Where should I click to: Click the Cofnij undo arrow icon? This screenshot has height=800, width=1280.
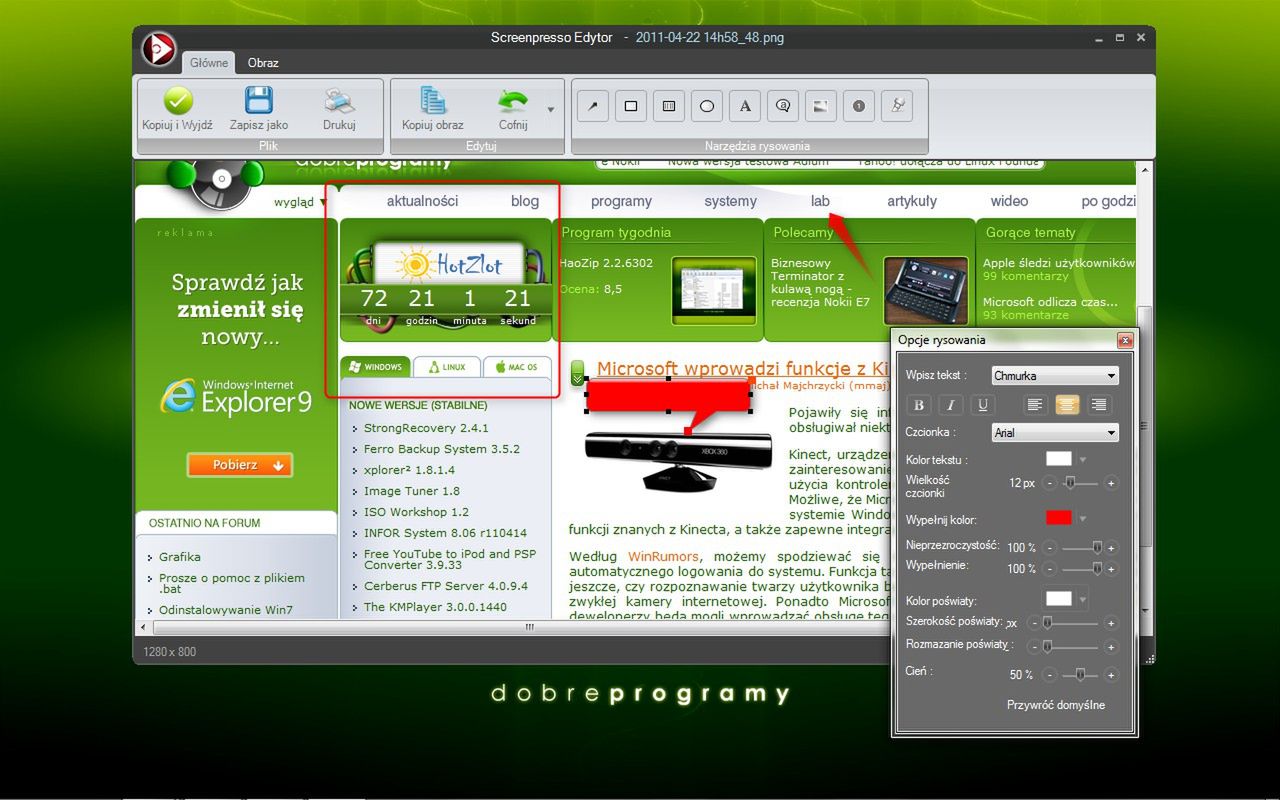point(513,101)
